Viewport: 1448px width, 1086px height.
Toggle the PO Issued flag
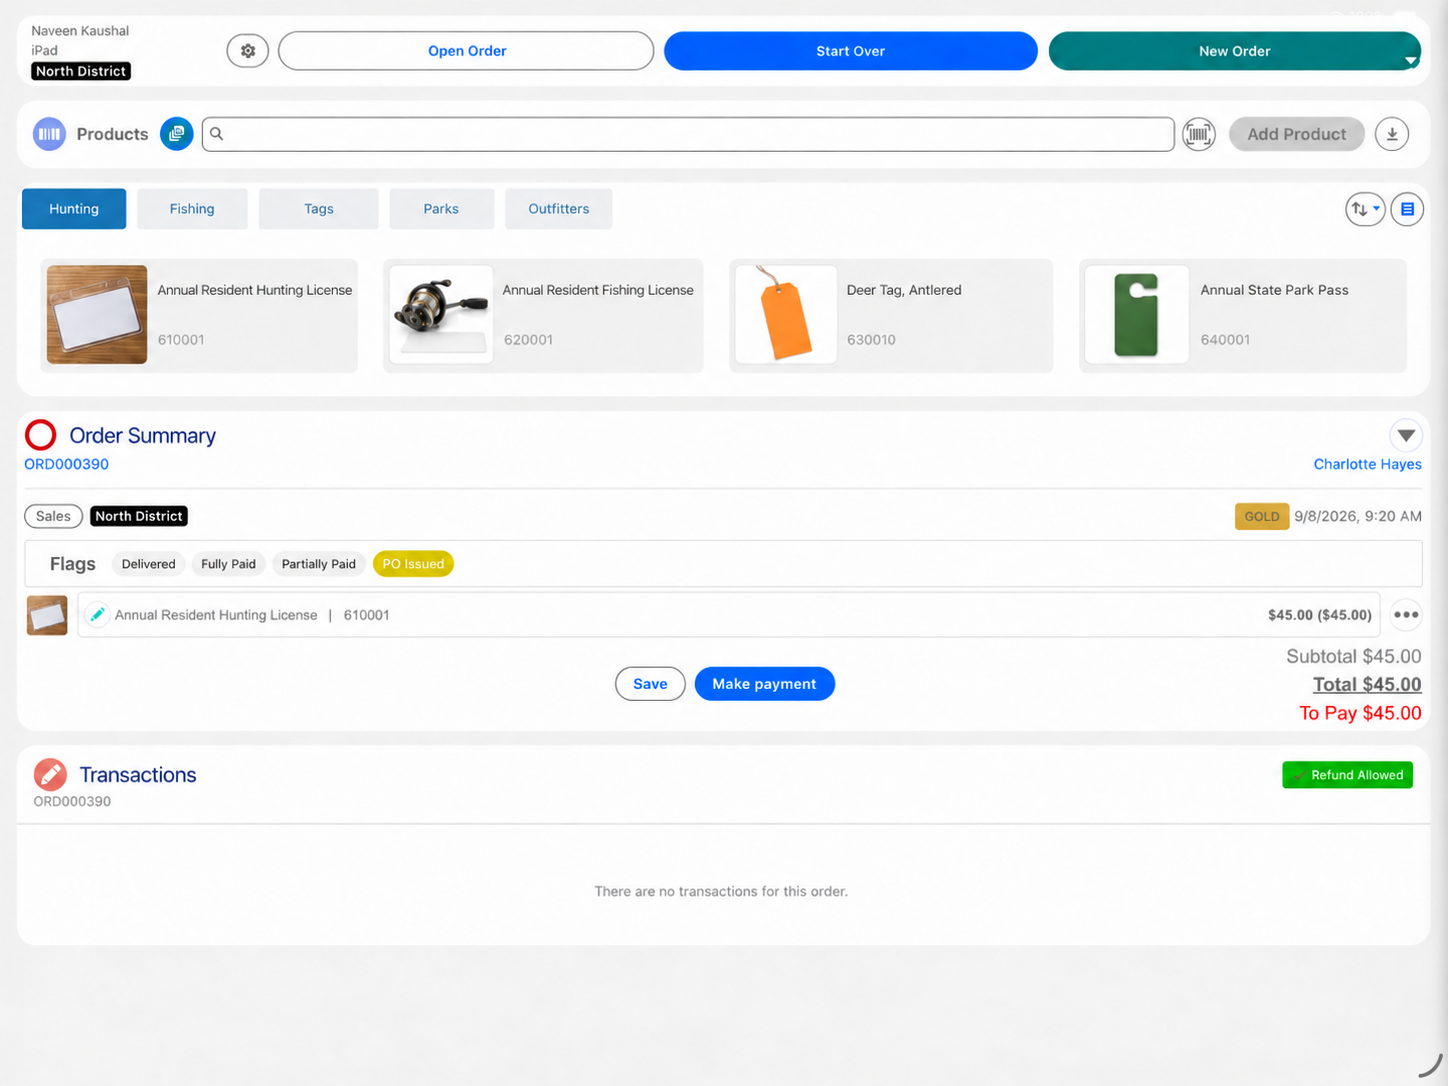click(413, 564)
